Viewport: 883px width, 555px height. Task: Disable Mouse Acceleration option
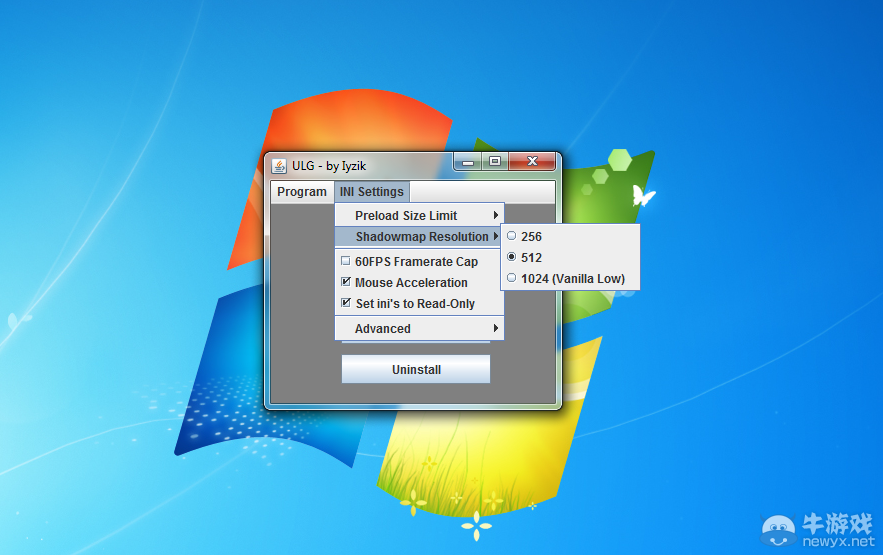click(x=346, y=282)
